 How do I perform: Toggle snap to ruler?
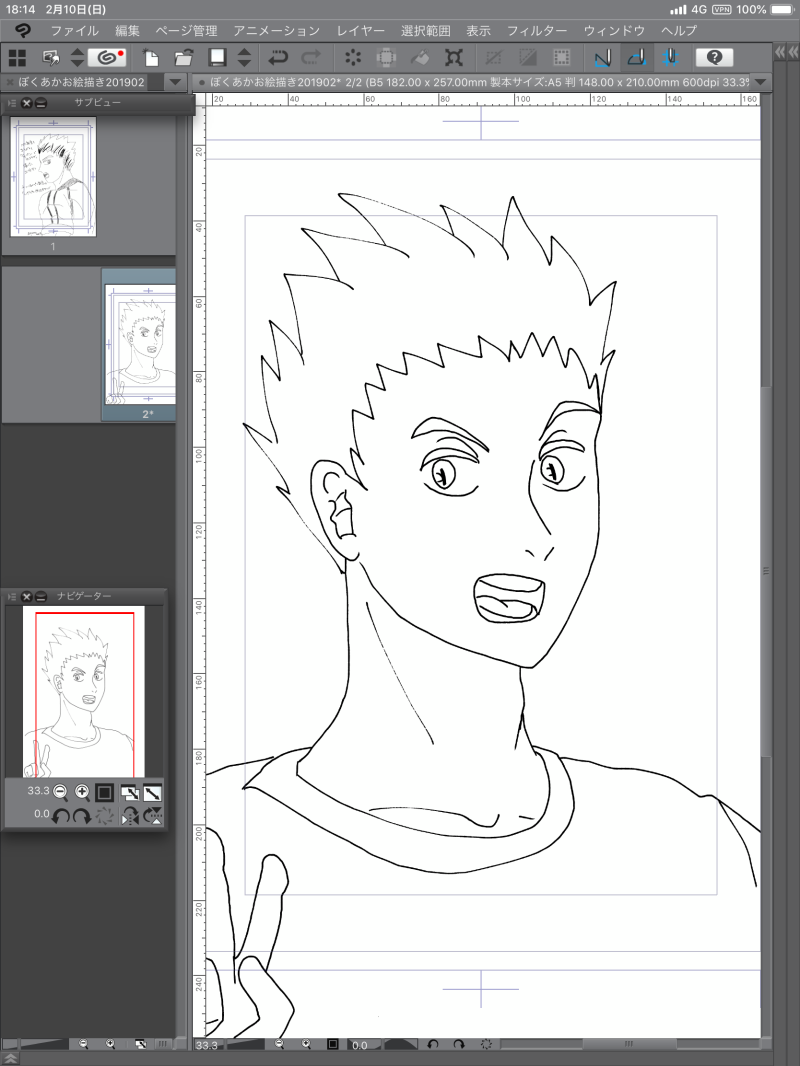[603, 58]
